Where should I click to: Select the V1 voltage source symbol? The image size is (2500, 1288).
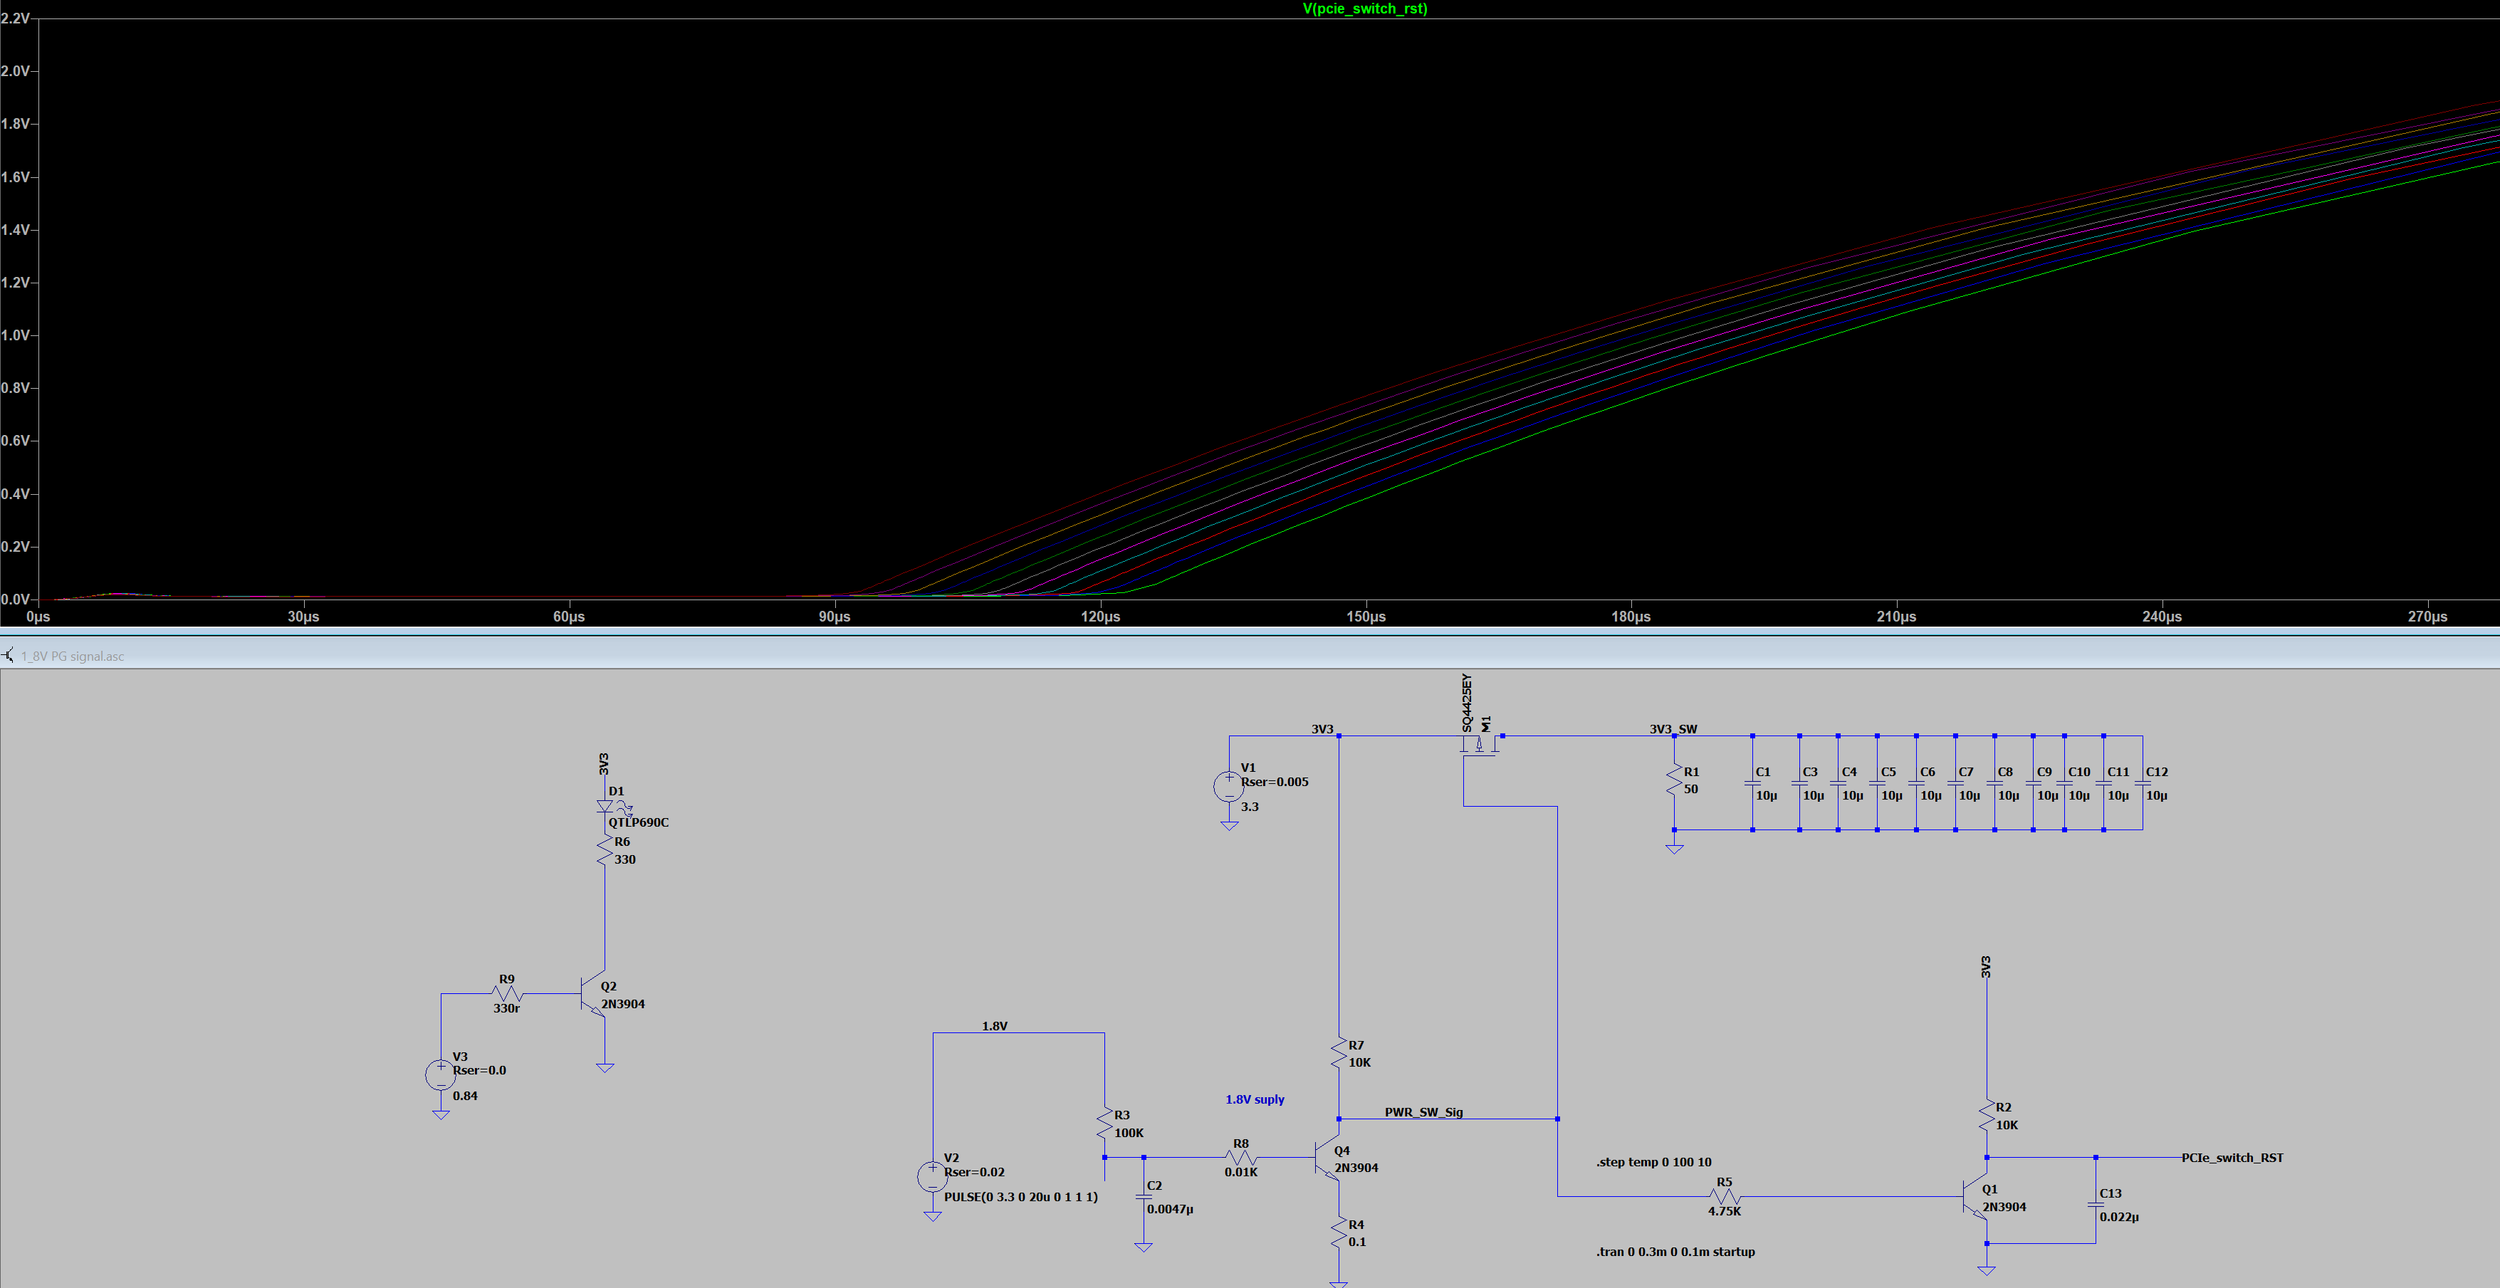1229,786
